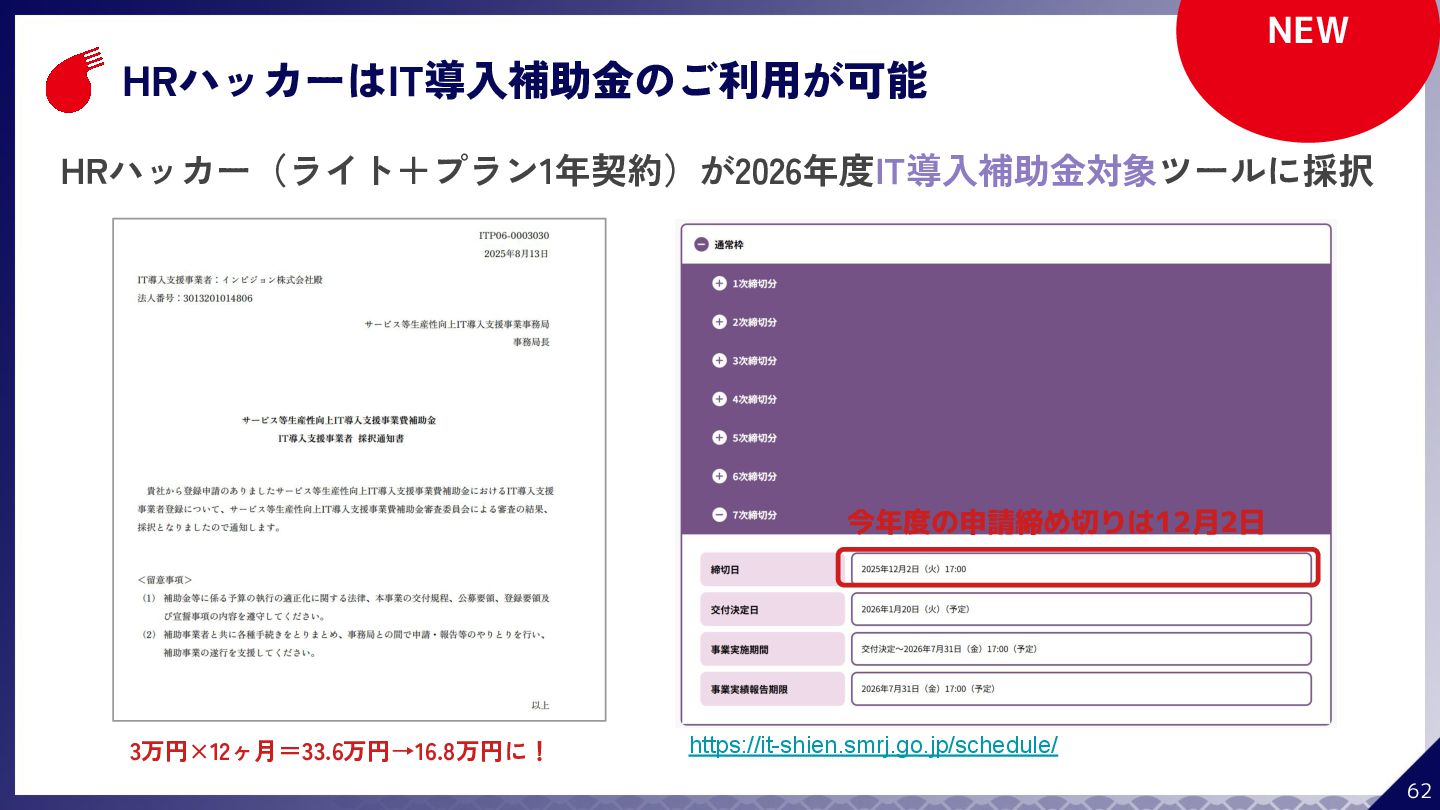Screen dimensions: 1440x810
Task: Expand the 4次締切分 row
Action: (719, 399)
